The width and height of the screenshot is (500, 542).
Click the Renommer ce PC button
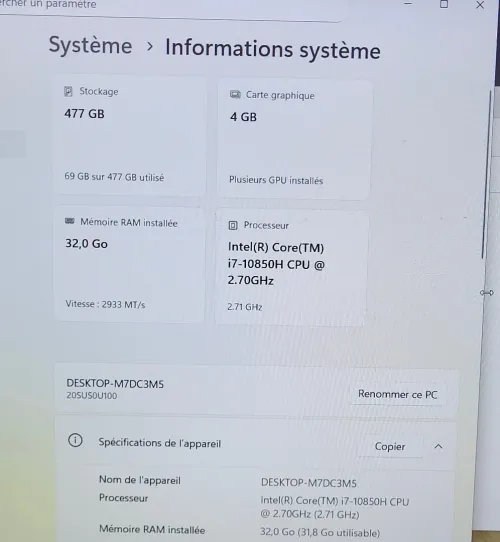[x=398, y=394]
